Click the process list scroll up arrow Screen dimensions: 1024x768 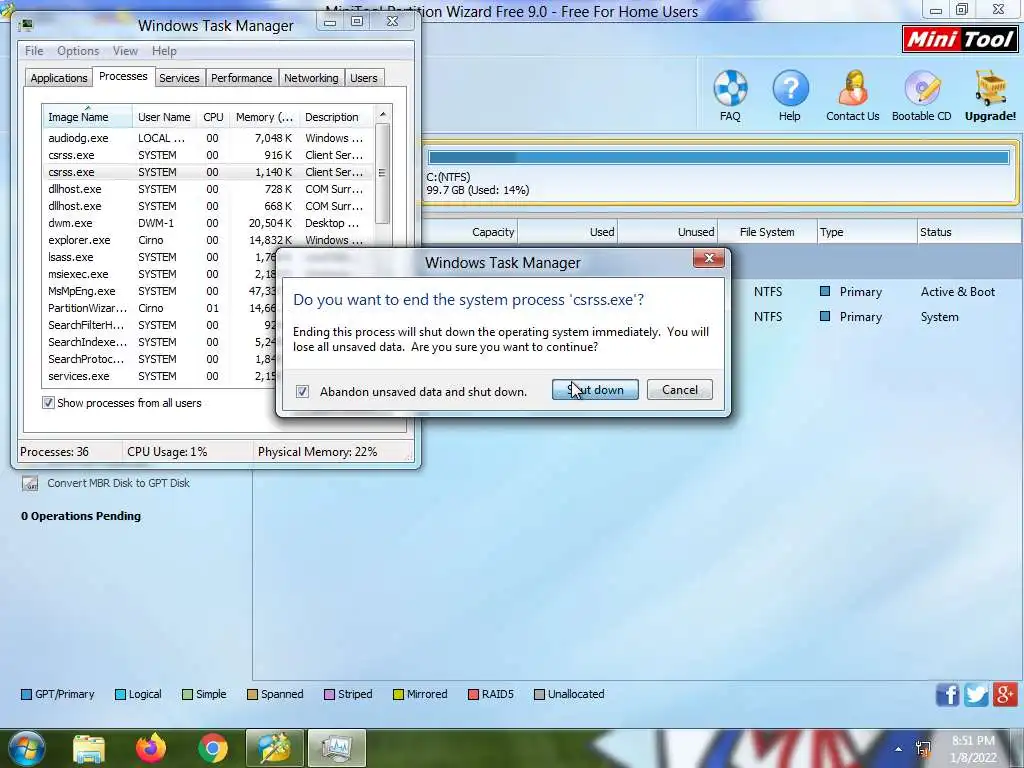pos(383,114)
